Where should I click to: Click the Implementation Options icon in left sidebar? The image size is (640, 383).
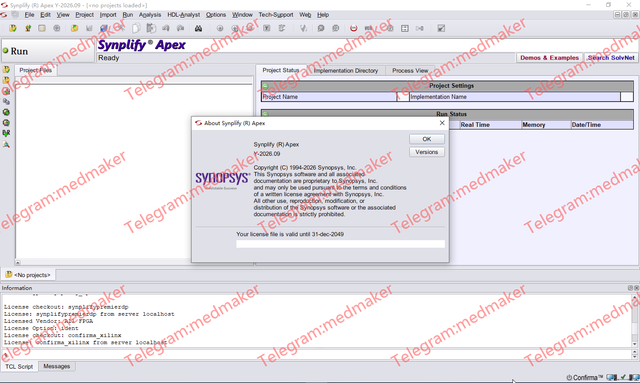coord(6,122)
